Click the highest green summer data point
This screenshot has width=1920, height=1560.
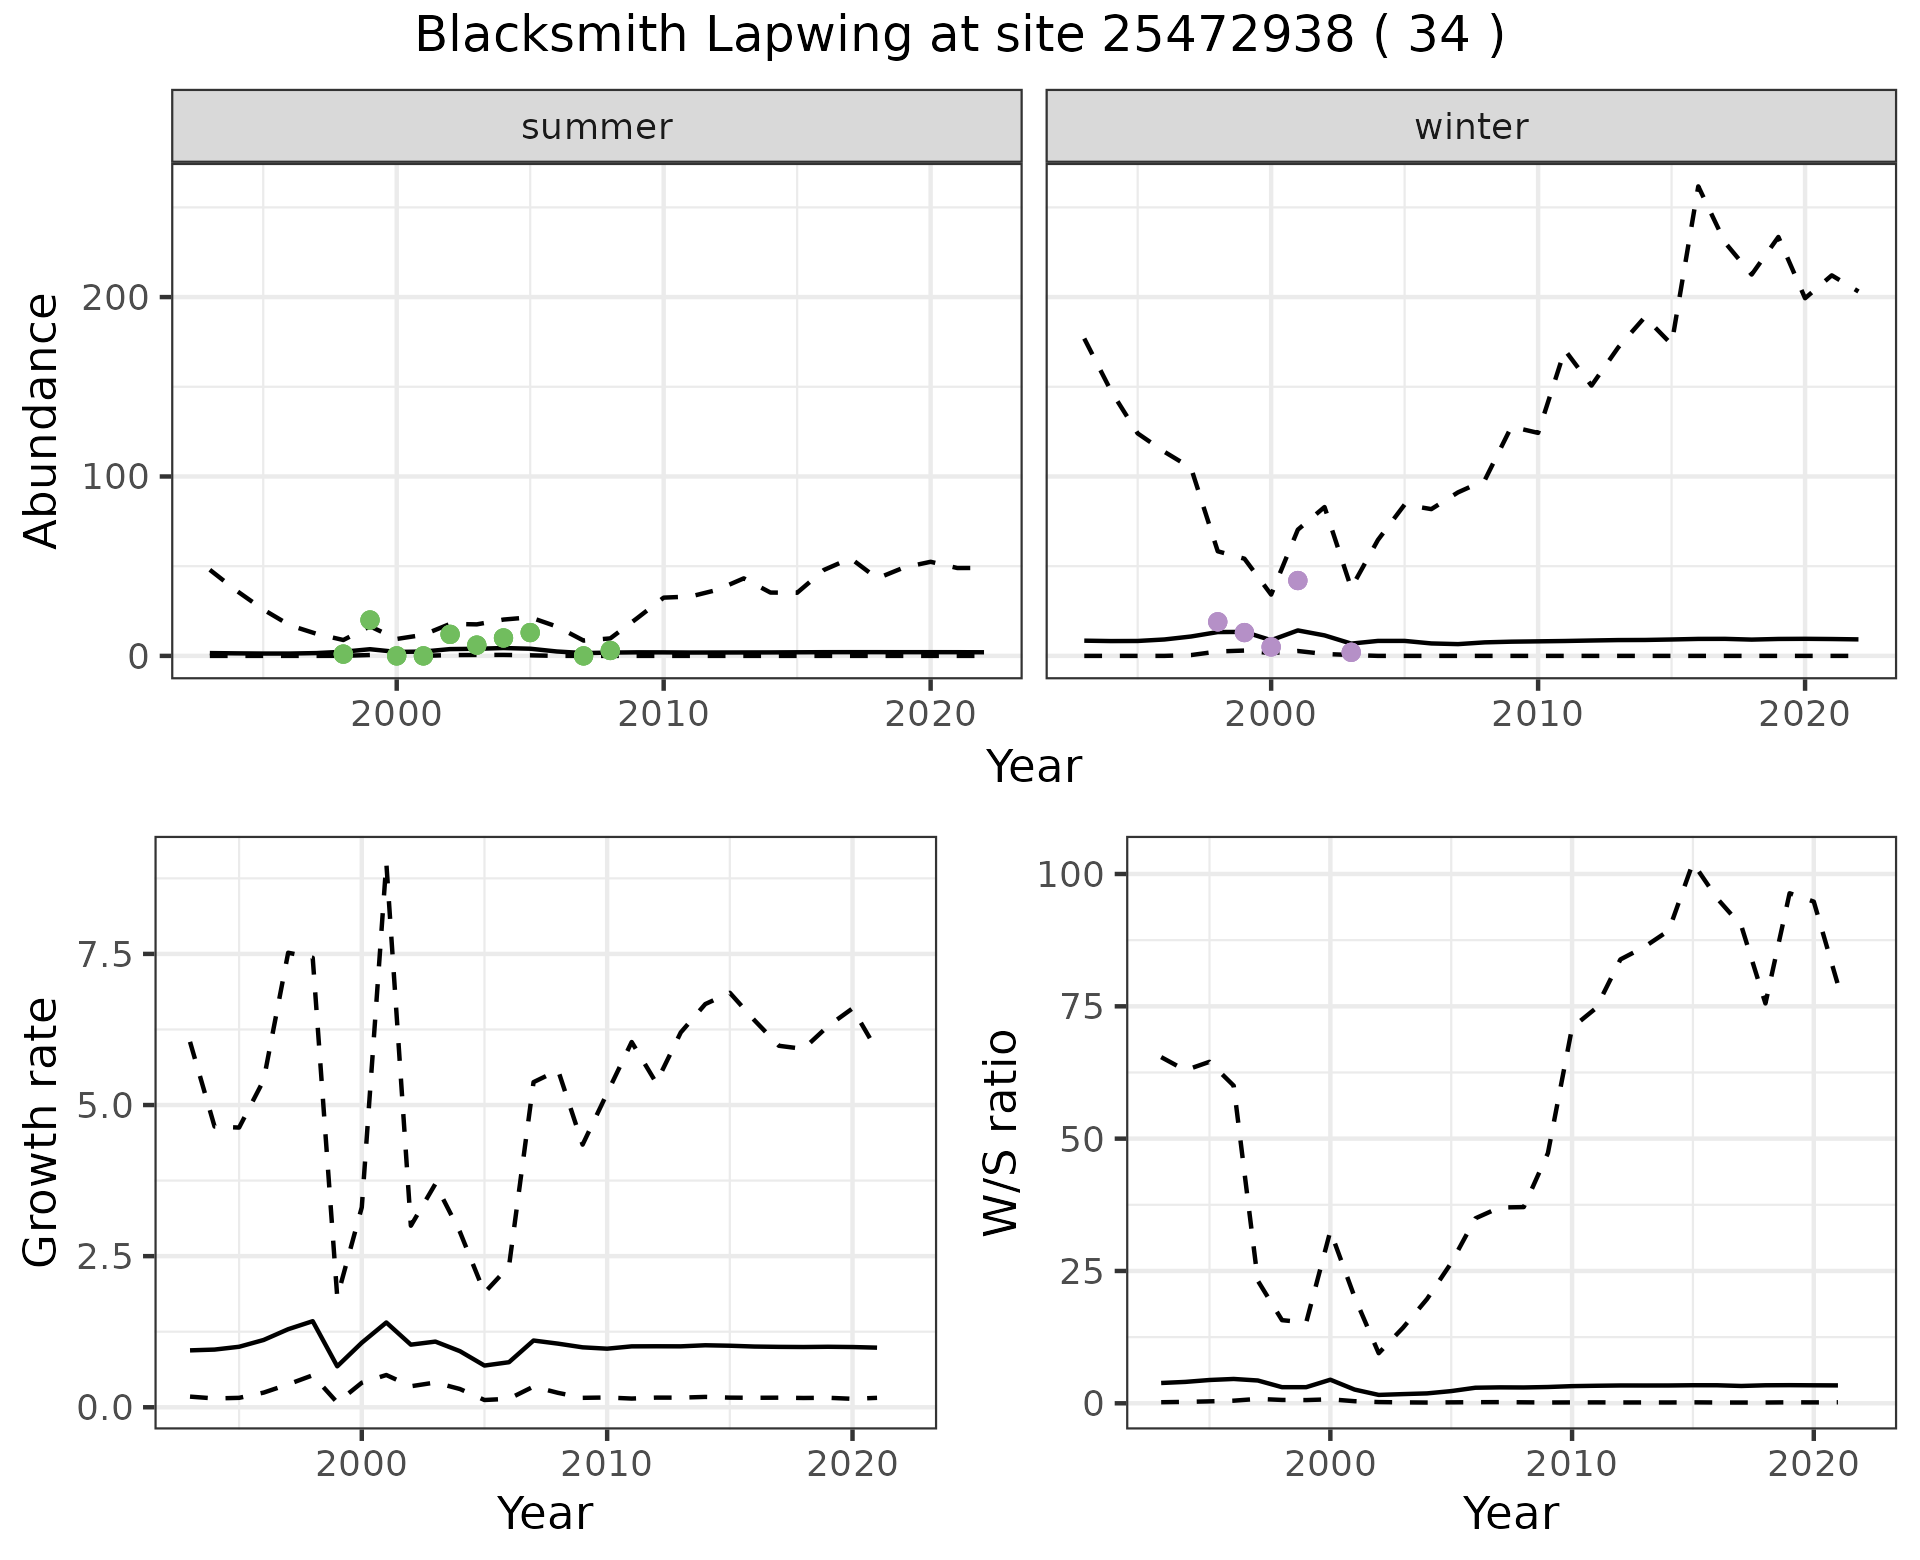370,620
